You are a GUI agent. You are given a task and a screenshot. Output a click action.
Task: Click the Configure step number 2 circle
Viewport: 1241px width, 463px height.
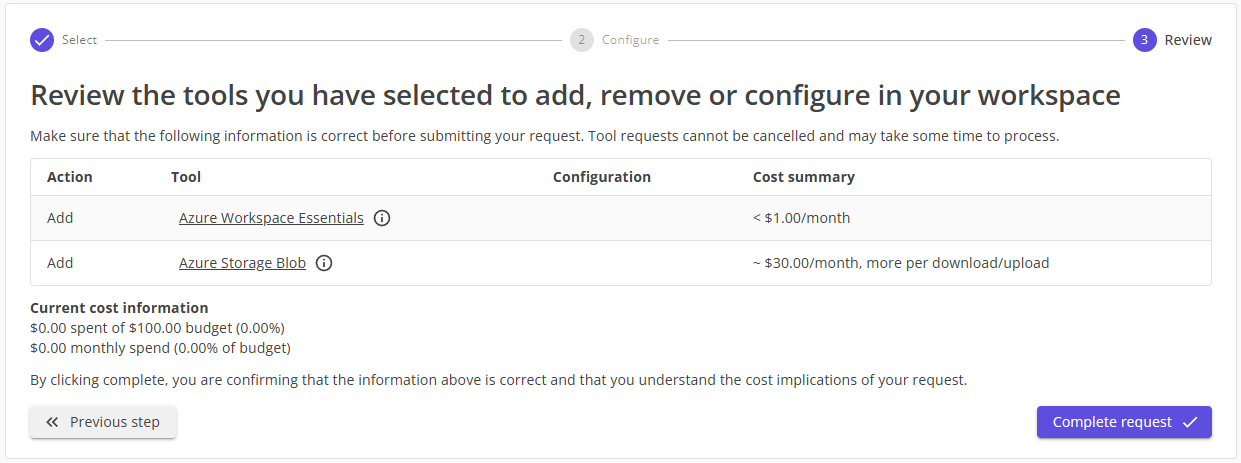(582, 40)
